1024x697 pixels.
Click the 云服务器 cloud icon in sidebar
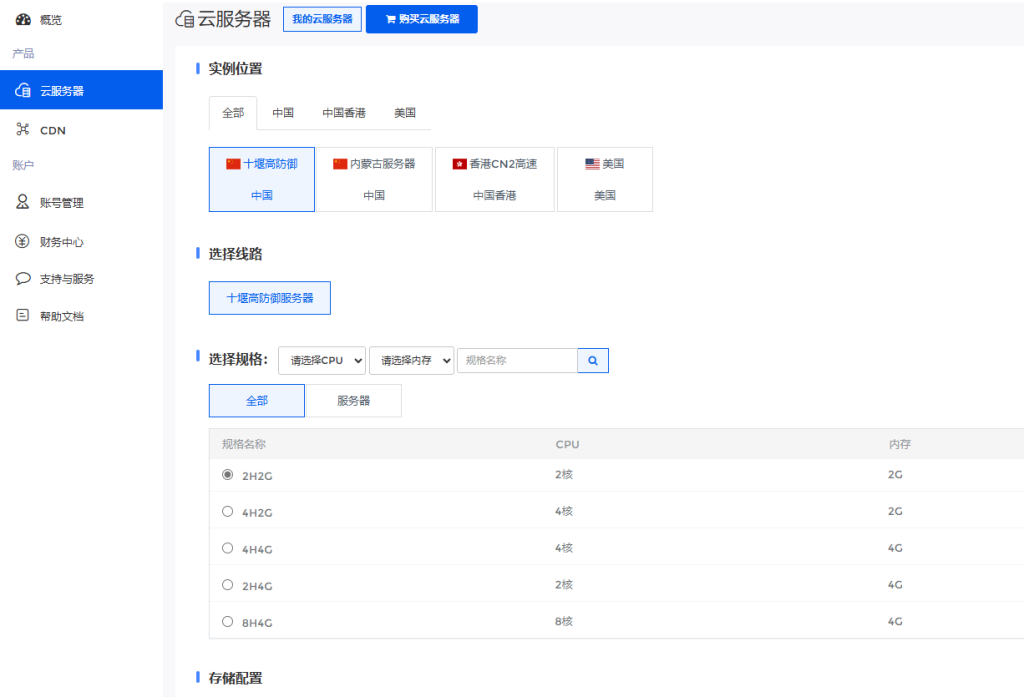click(23, 91)
